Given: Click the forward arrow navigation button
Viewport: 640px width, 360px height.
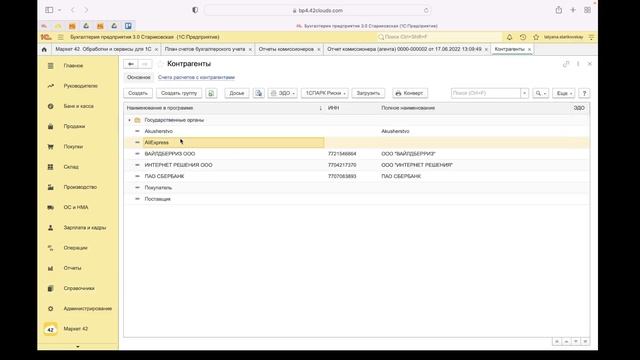Looking at the screenshot, I should 144,64.
